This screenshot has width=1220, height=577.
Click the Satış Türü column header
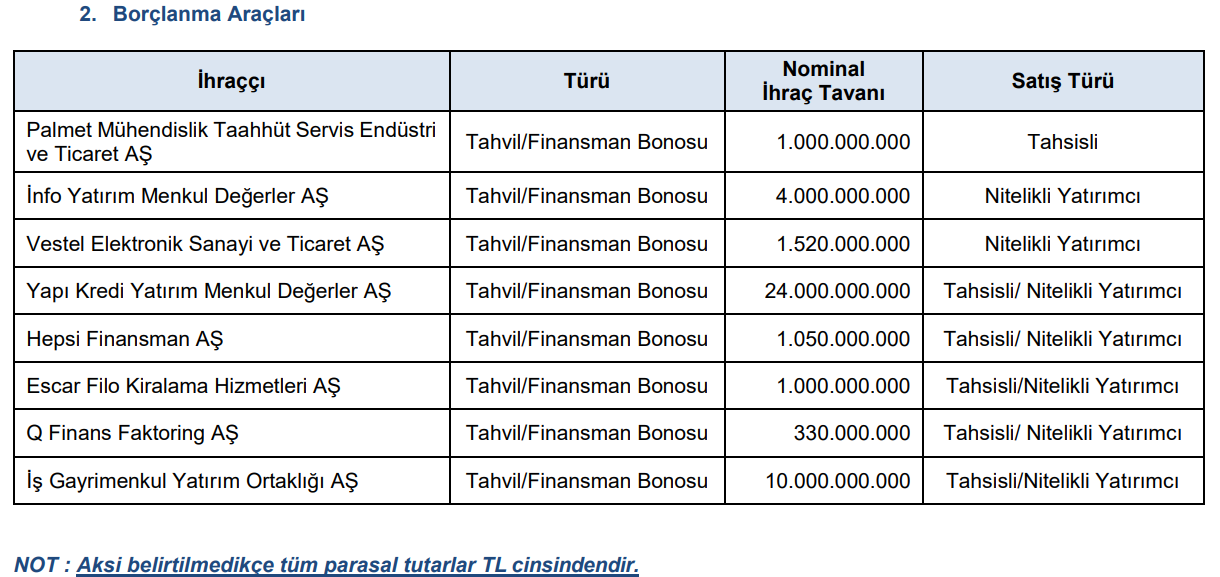(1062, 82)
